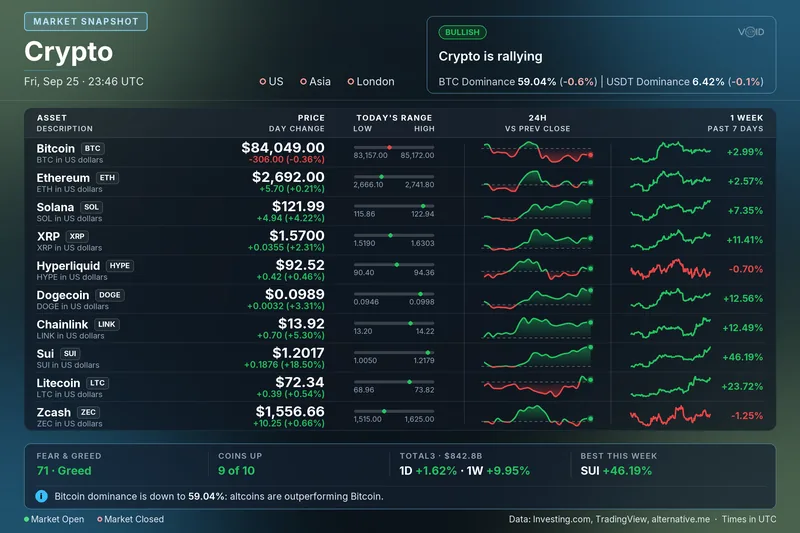Click the US market status dot

tap(263, 82)
